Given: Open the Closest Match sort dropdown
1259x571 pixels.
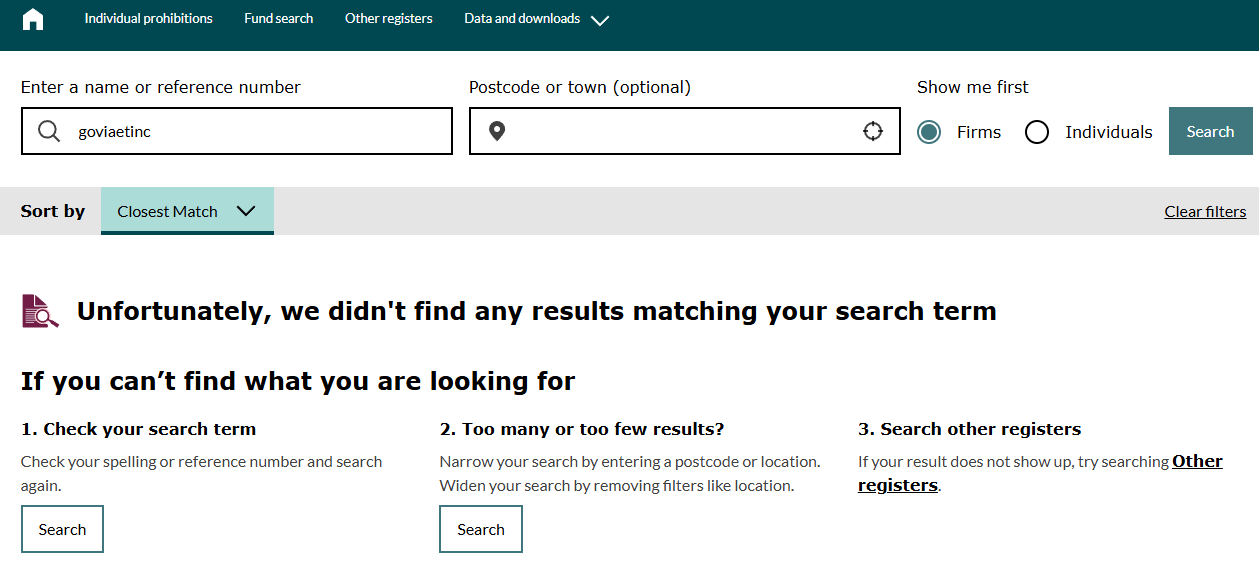Looking at the screenshot, I should [187, 211].
